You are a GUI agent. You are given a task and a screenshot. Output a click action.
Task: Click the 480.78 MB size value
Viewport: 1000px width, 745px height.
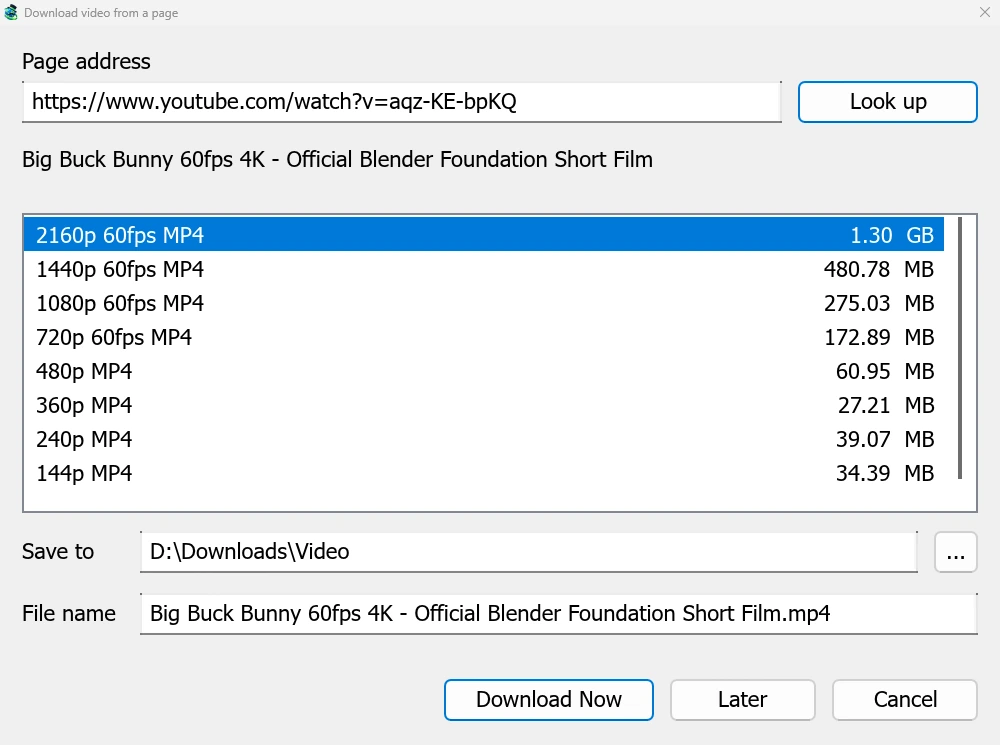point(878,269)
